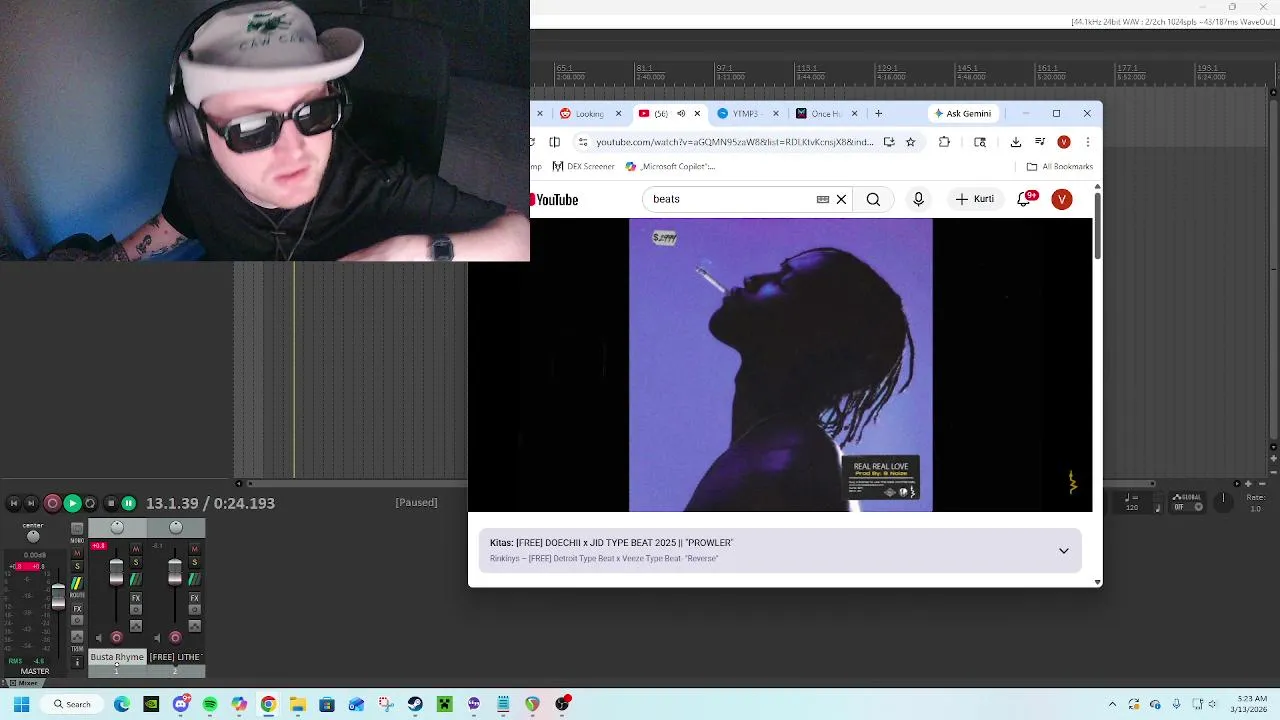Viewport: 1280px width, 720px height.
Task: Open Chrome downloads icon
Action: click(1015, 142)
